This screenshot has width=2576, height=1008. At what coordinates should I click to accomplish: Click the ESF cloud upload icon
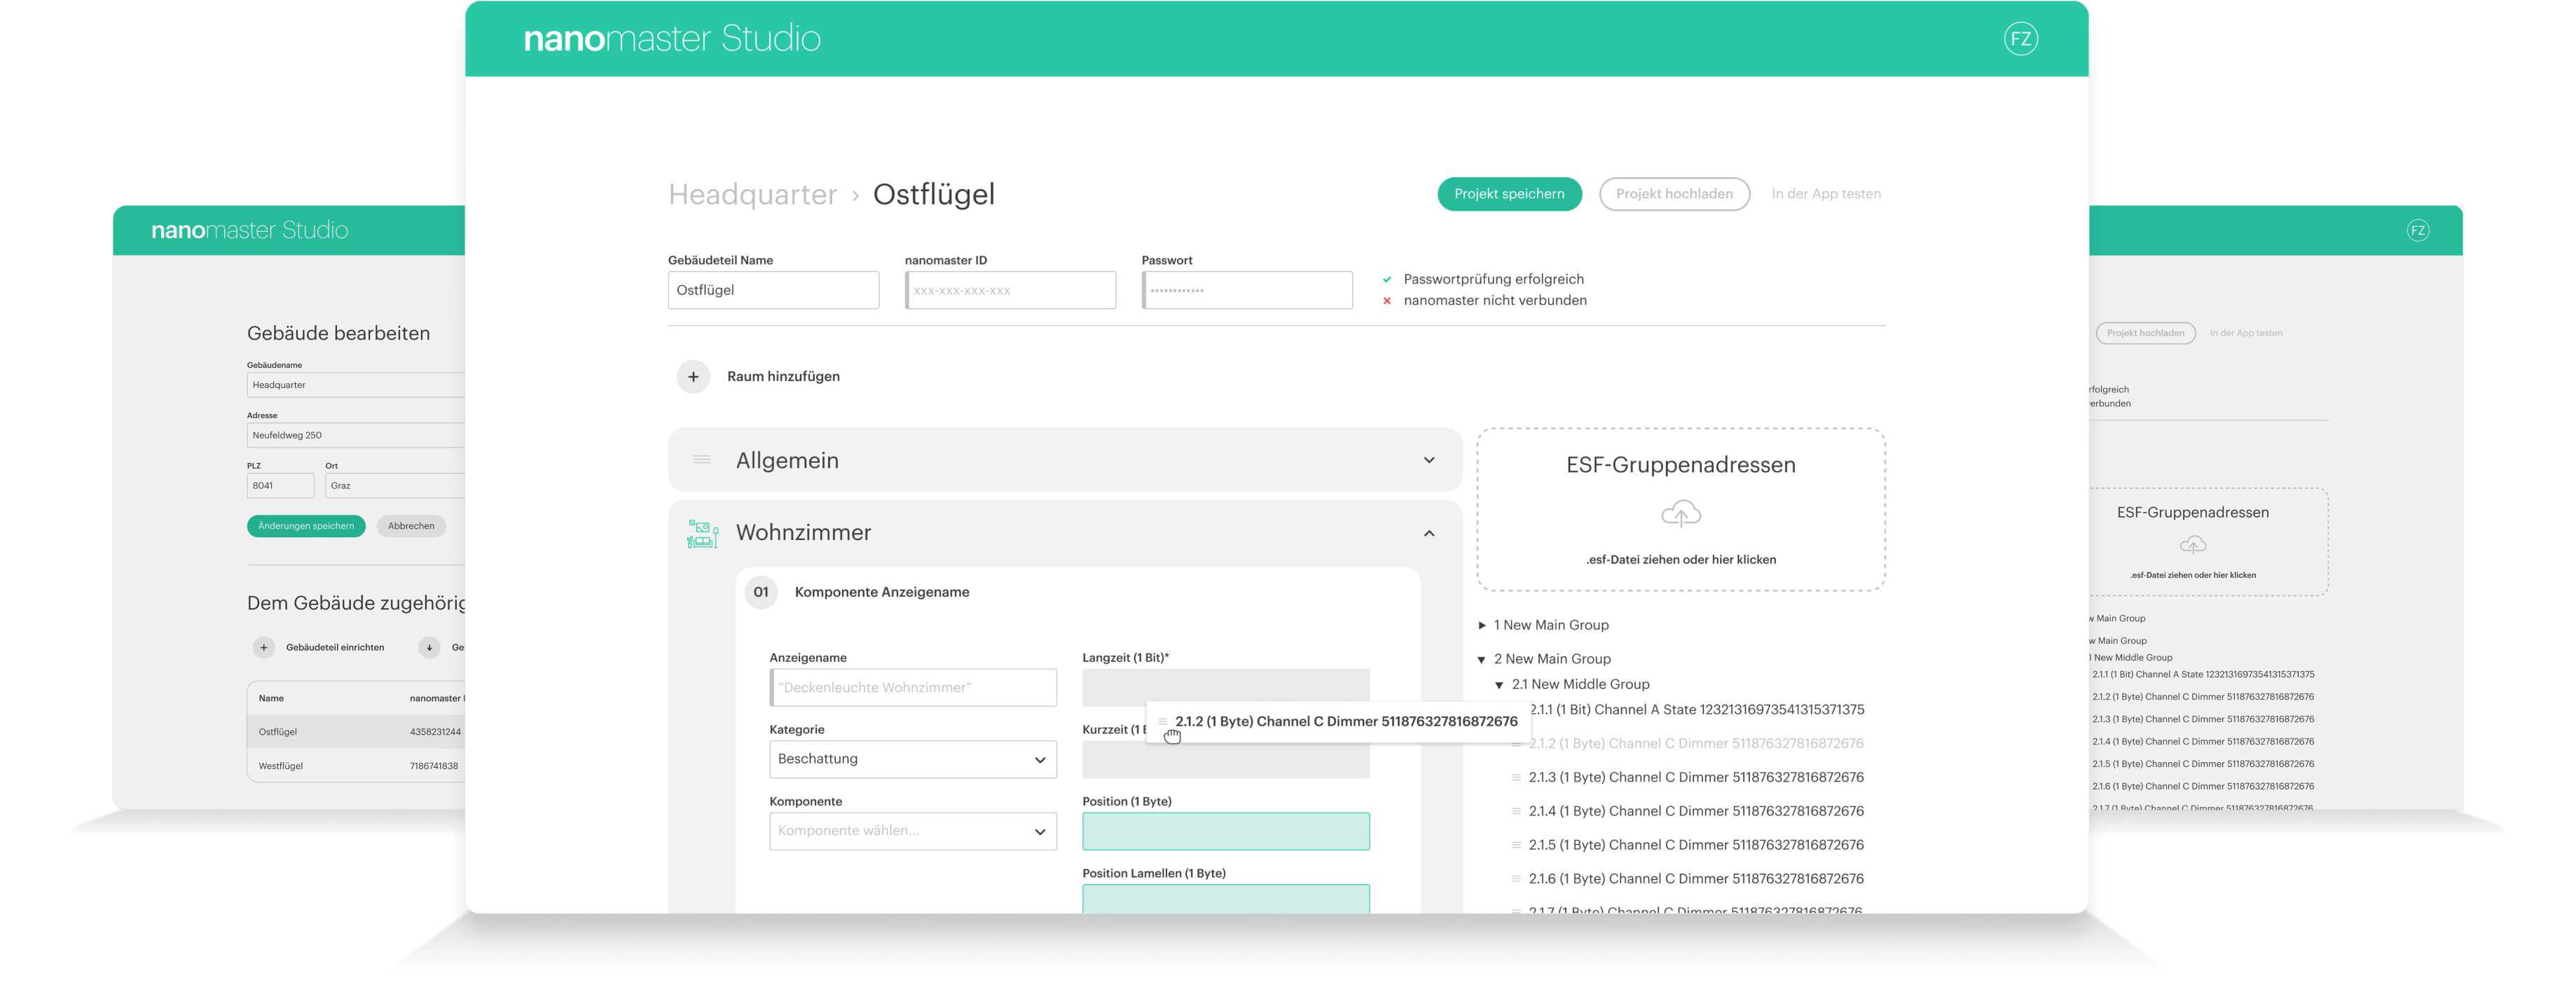pyautogui.click(x=1680, y=514)
